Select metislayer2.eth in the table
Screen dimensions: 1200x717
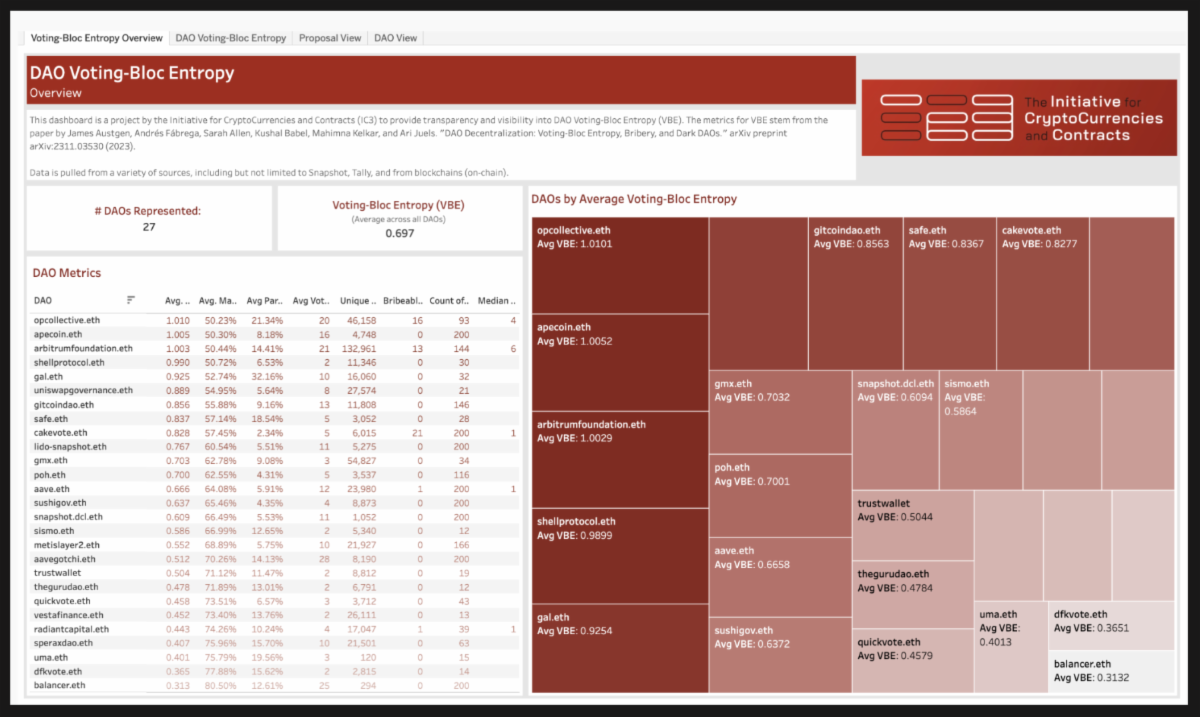66,545
